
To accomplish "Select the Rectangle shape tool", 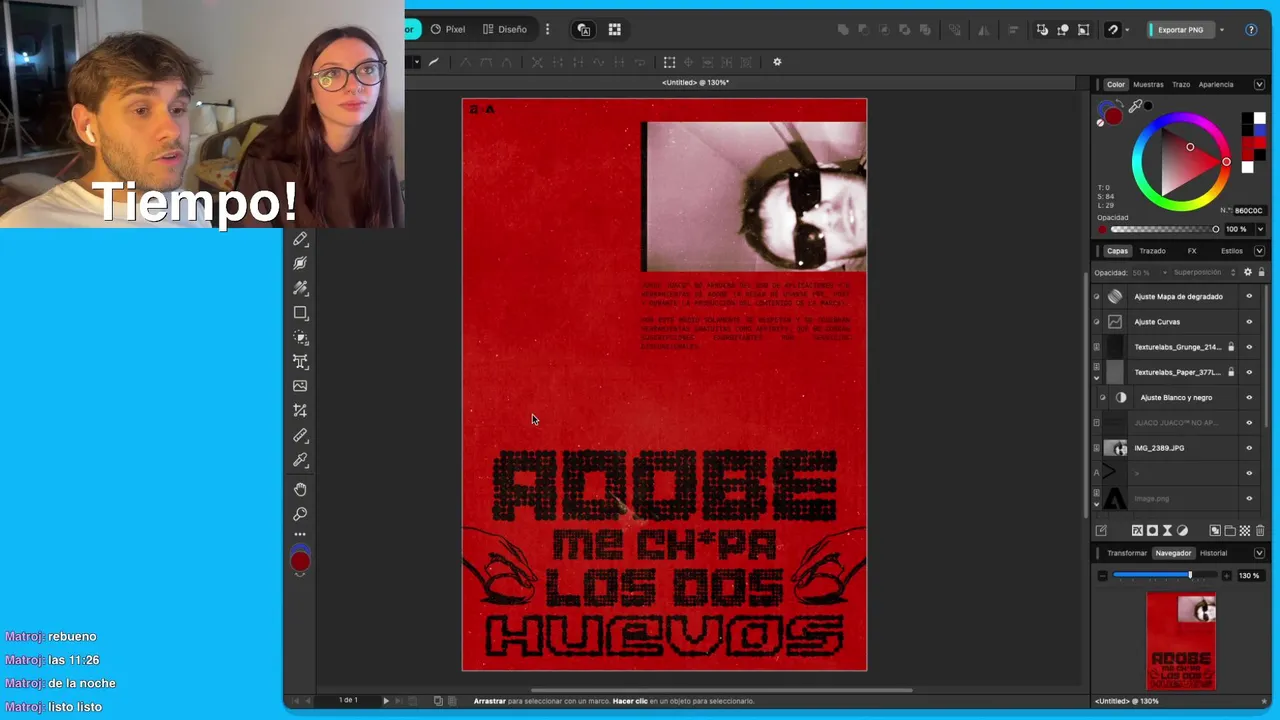I will [300, 313].
